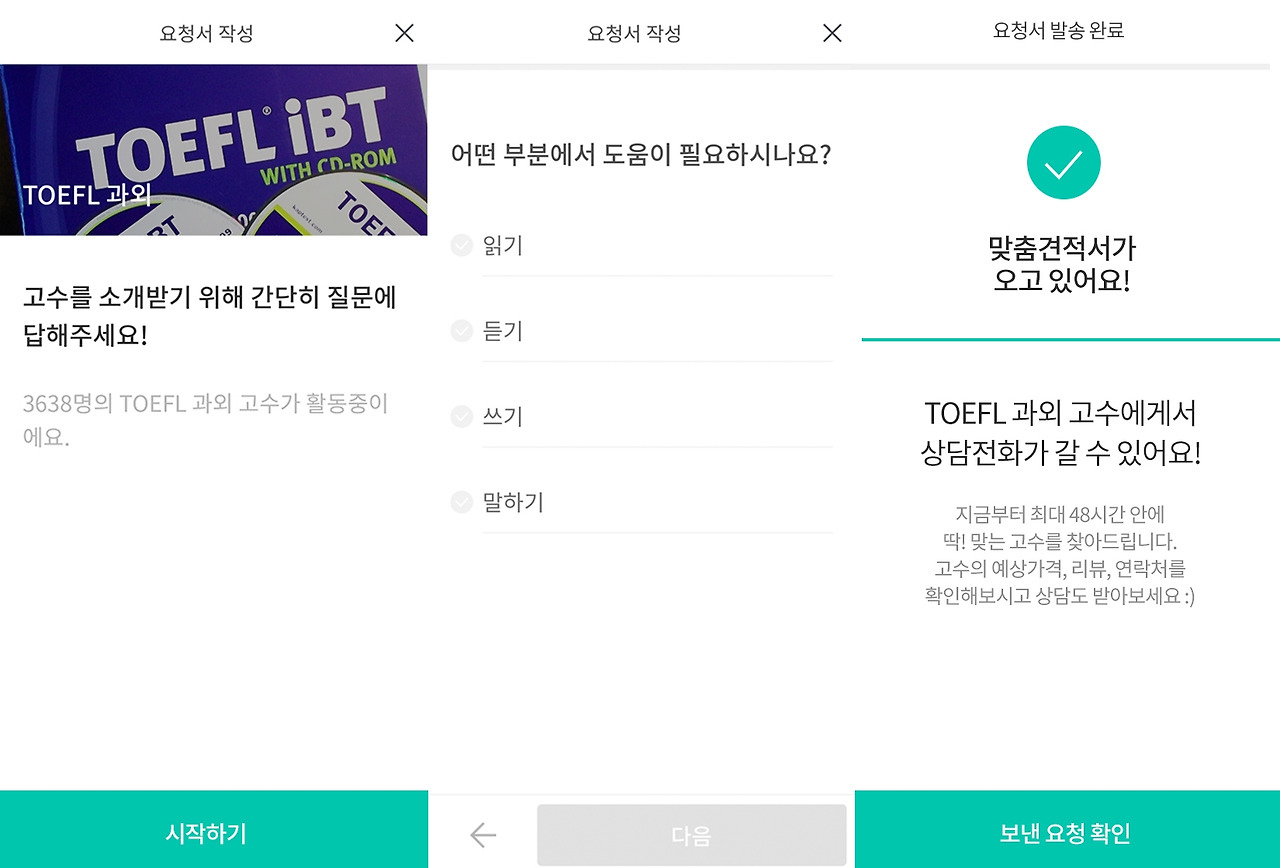Select the checkmark circle beside 읽기
Viewport: 1280px width, 868px height.
(461, 245)
